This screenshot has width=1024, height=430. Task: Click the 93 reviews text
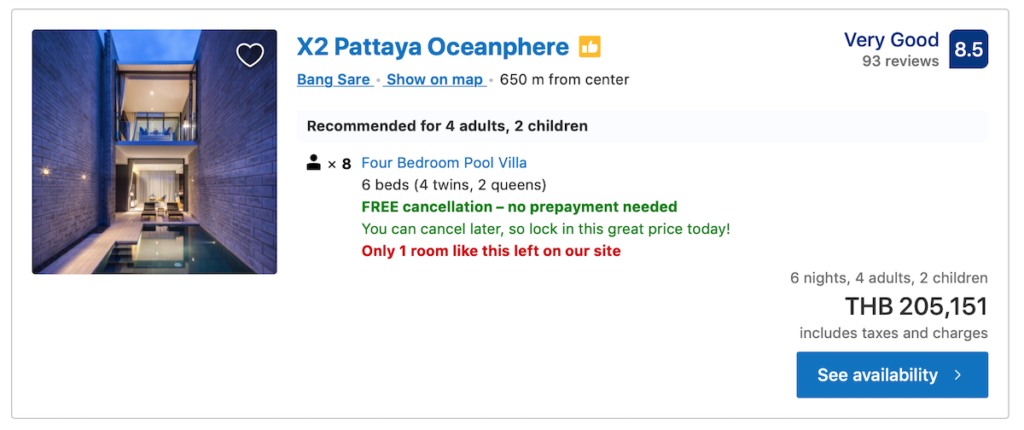point(901,61)
